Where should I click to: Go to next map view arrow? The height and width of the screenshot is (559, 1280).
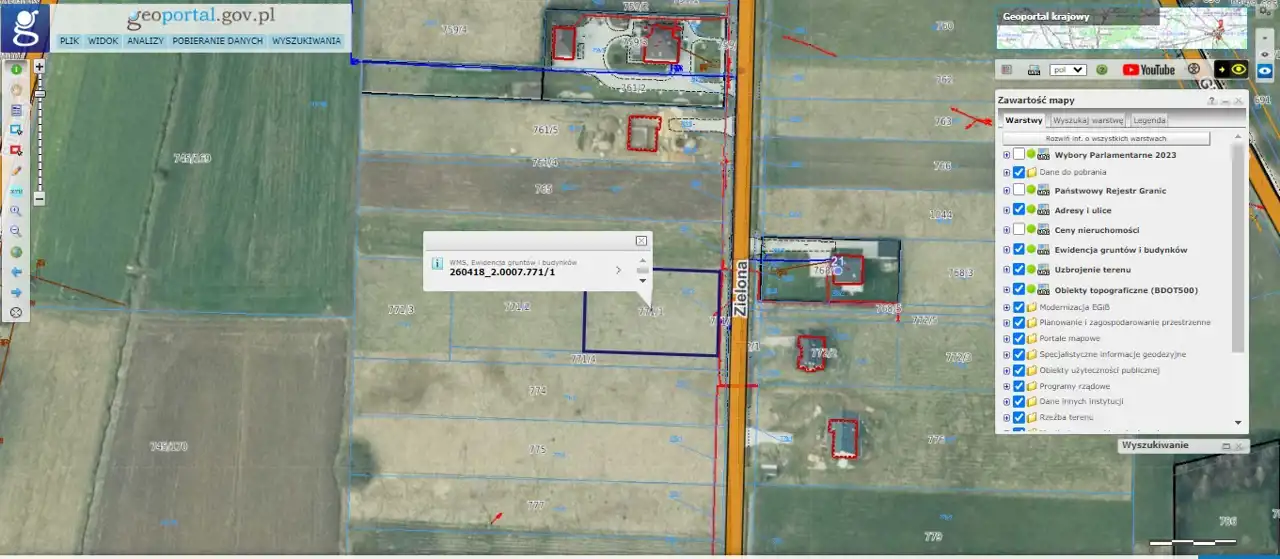(x=16, y=292)
